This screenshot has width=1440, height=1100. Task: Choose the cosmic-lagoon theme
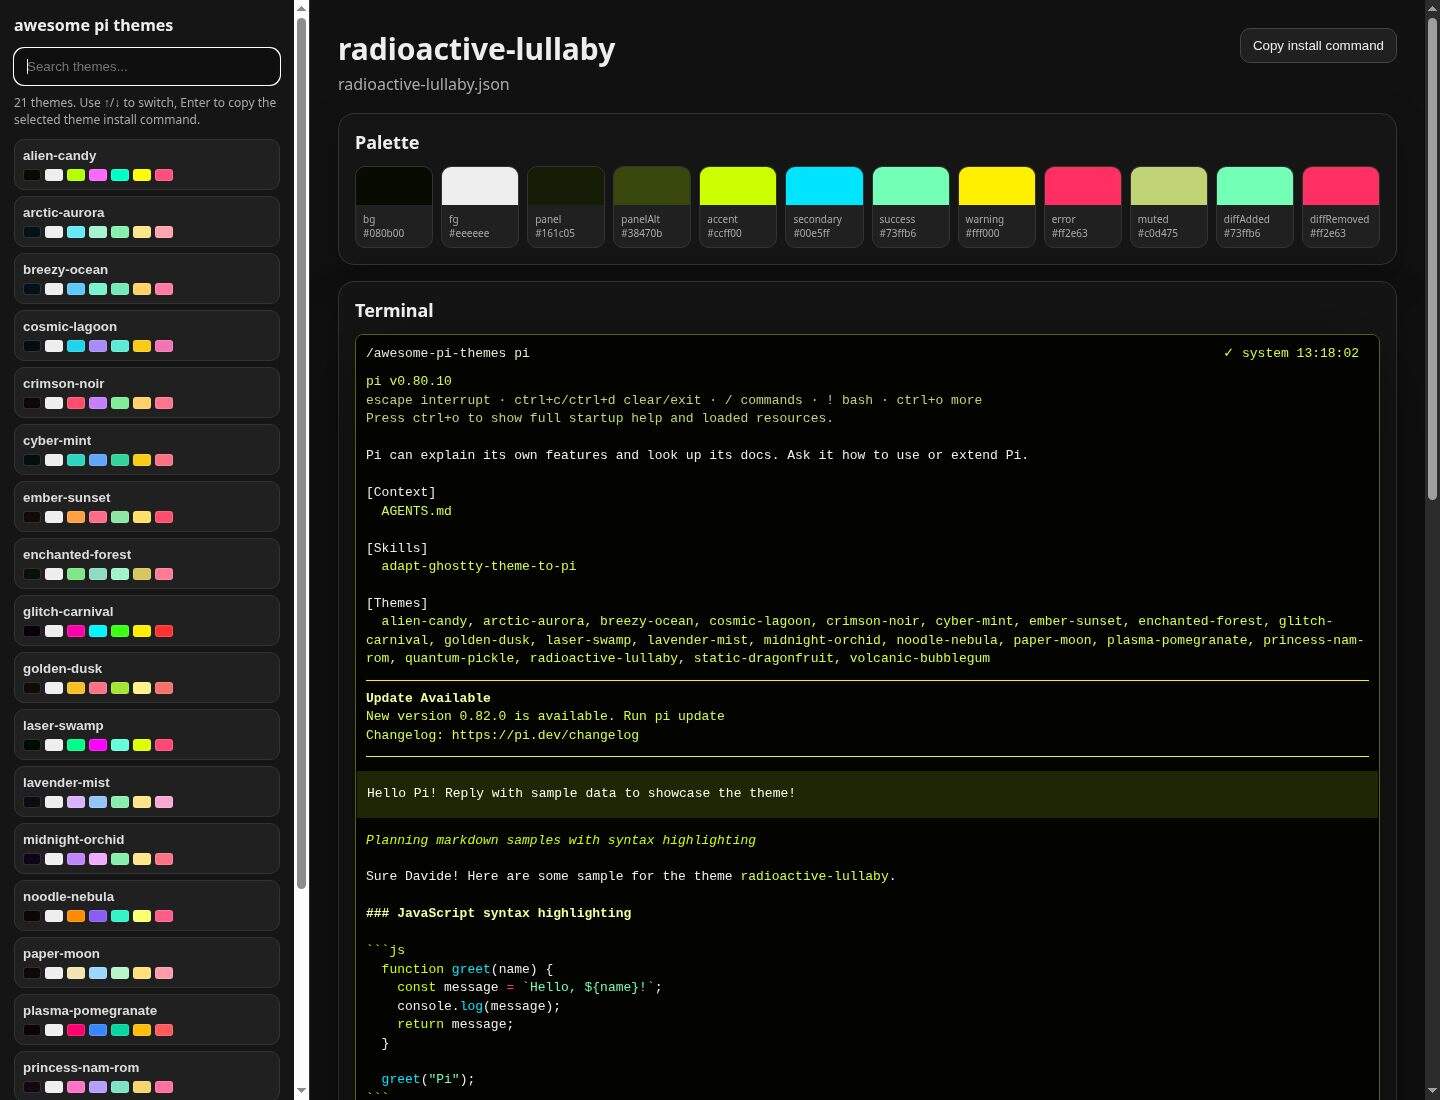[x=147, y=335]
